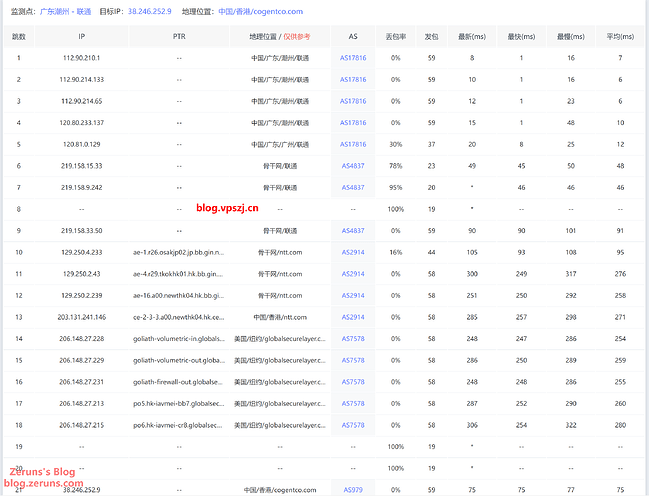Click PTR entry po6.hk-iavmei-cr8.globalsec...

(178, 425)
